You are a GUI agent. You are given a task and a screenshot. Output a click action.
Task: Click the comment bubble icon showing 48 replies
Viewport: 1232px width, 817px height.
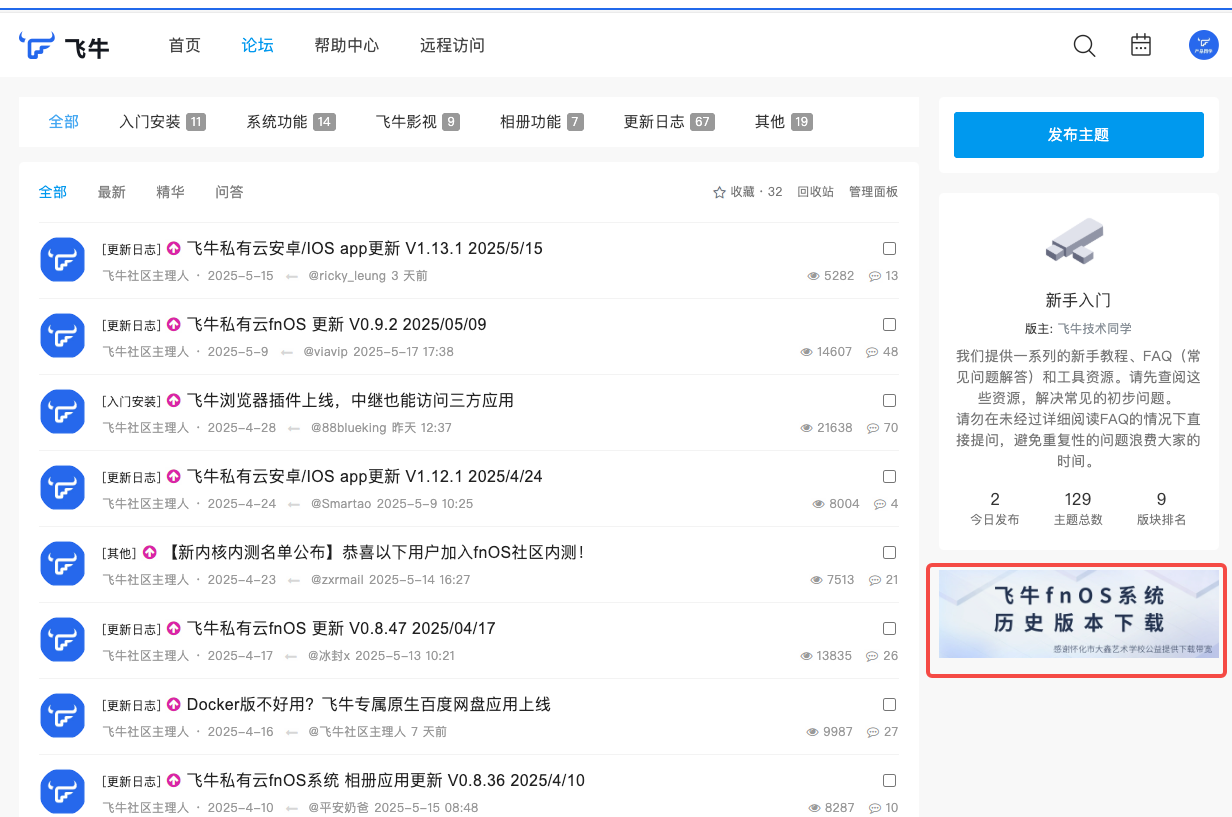[872, 352]
